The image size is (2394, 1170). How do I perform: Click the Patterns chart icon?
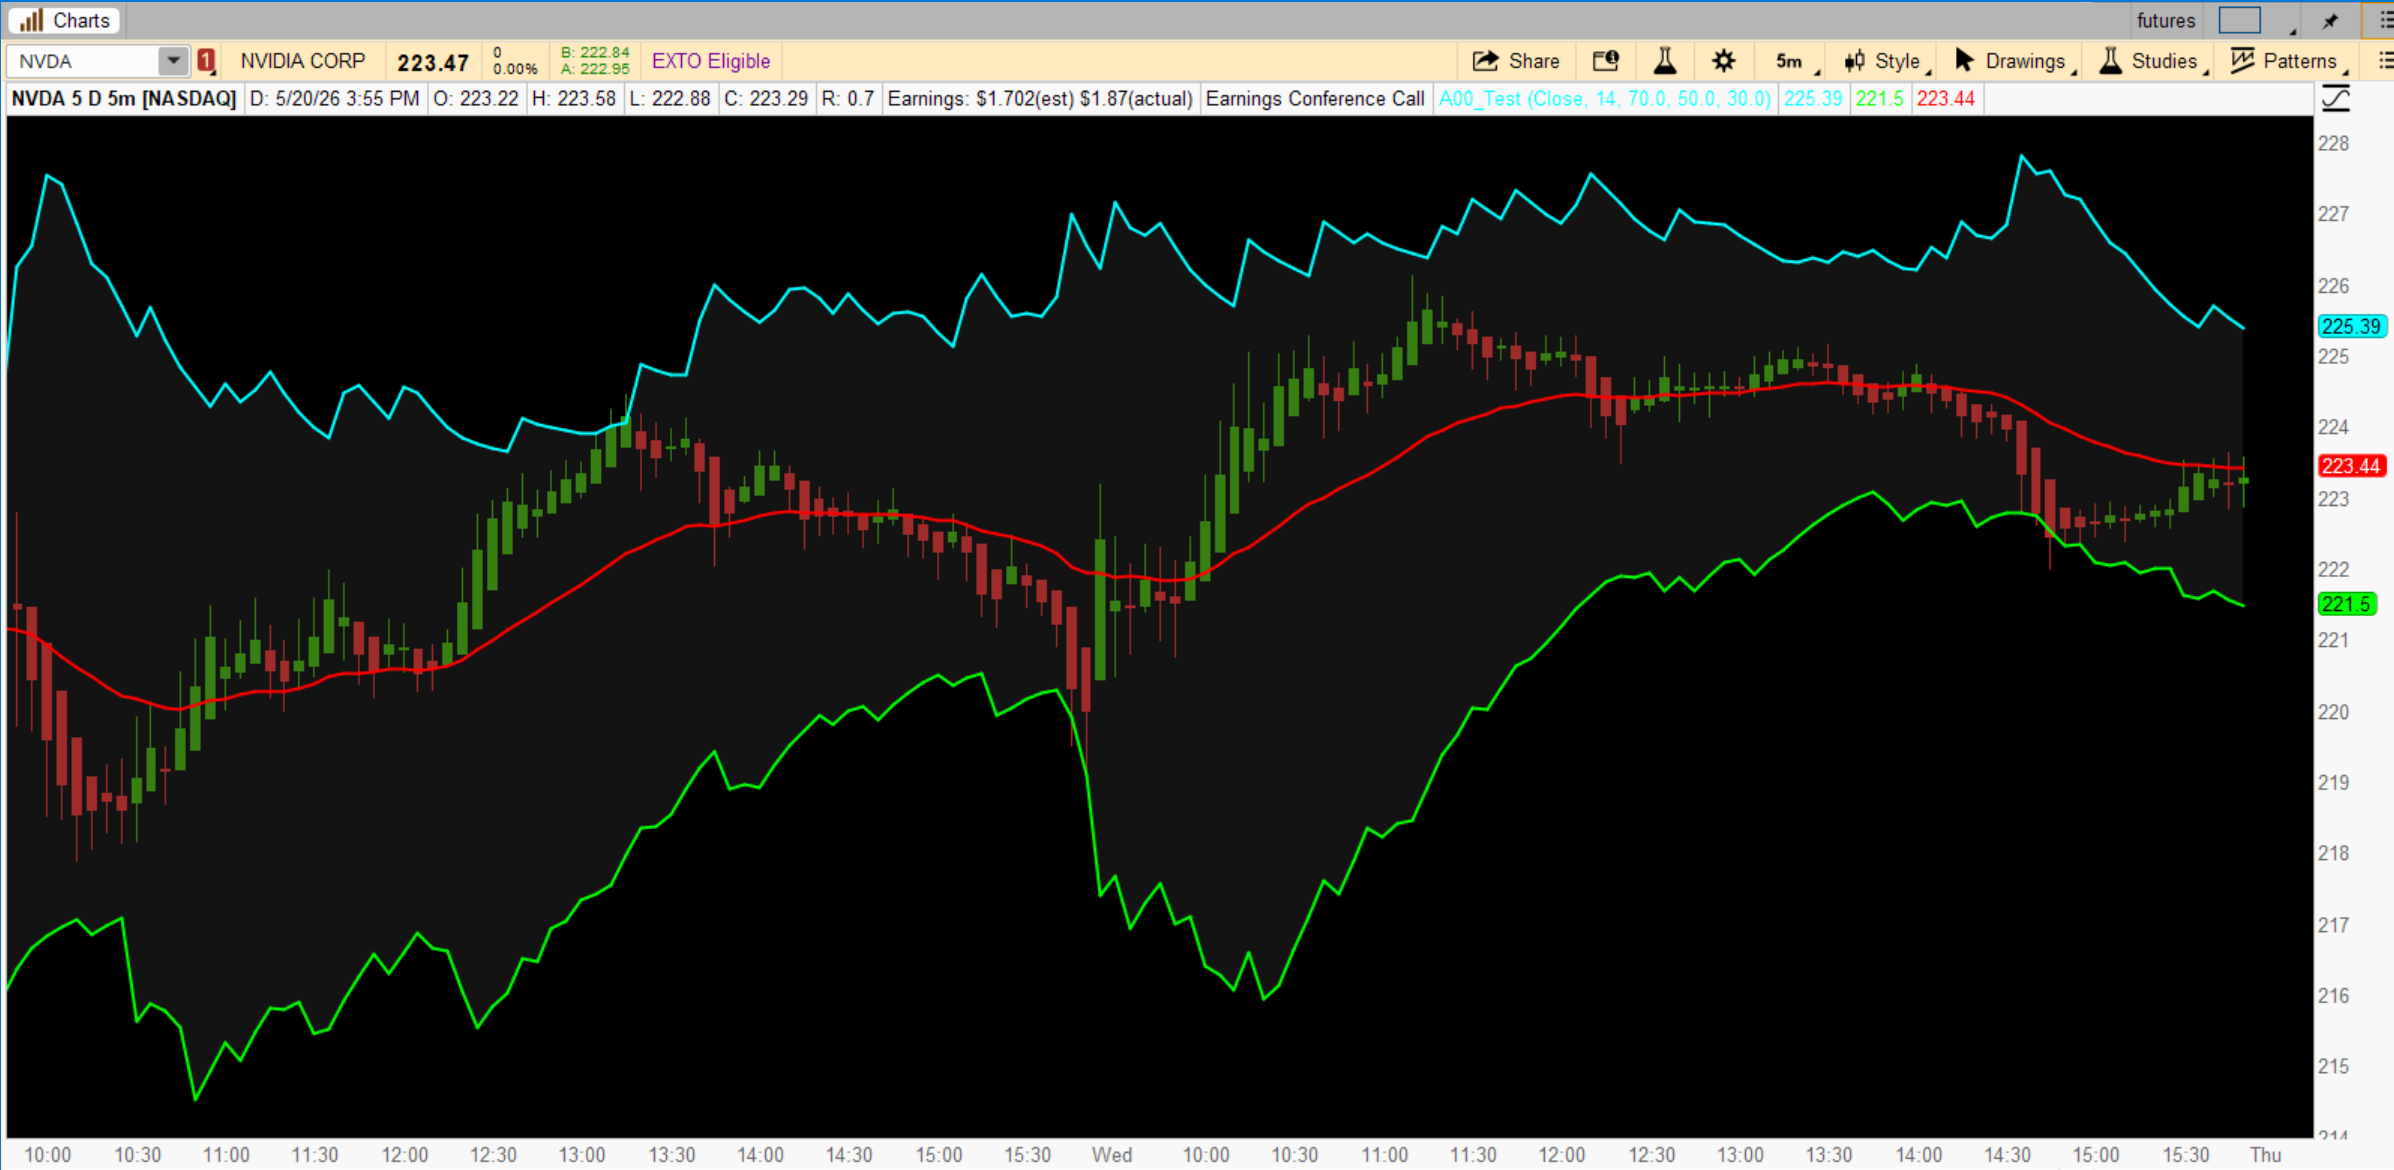pos(2242,61)
